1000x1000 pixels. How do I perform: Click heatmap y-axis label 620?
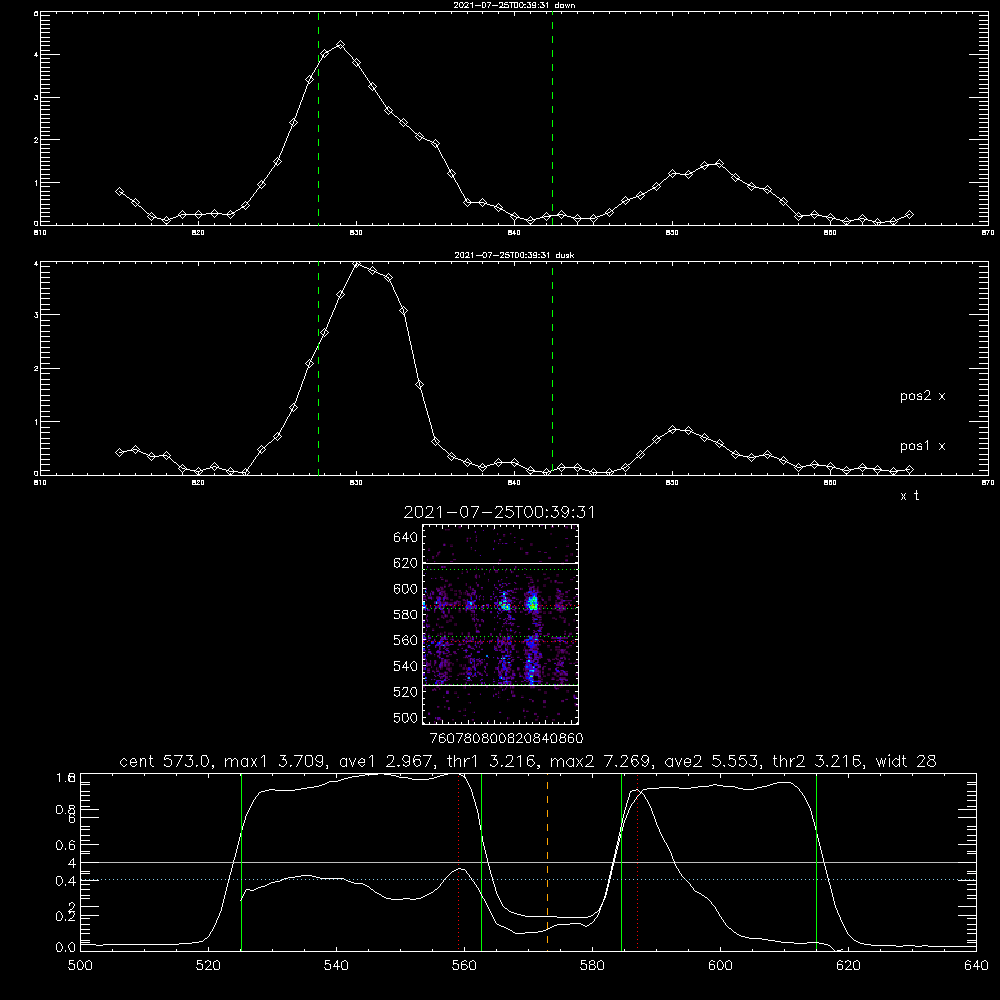[406, 563]
